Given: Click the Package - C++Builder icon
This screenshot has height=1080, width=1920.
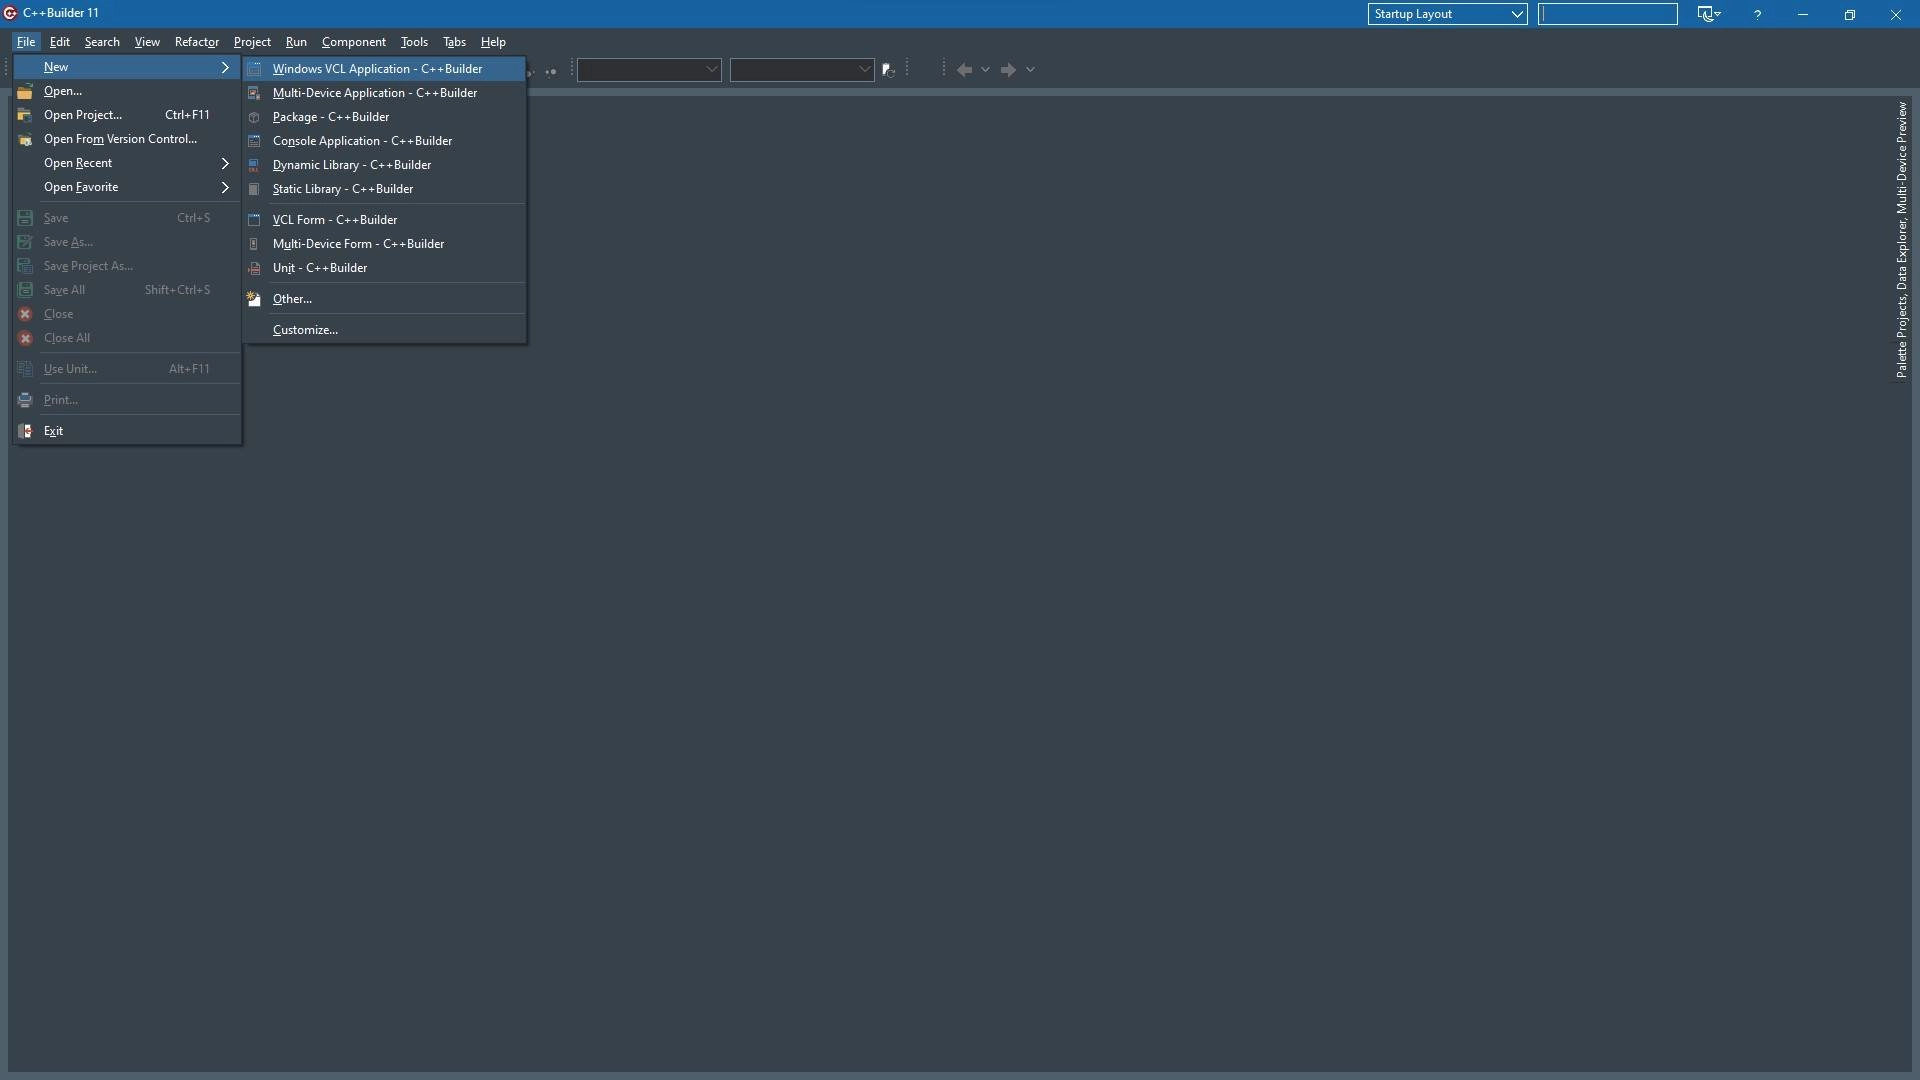Looking at the screenshot, I should point(255,117).
